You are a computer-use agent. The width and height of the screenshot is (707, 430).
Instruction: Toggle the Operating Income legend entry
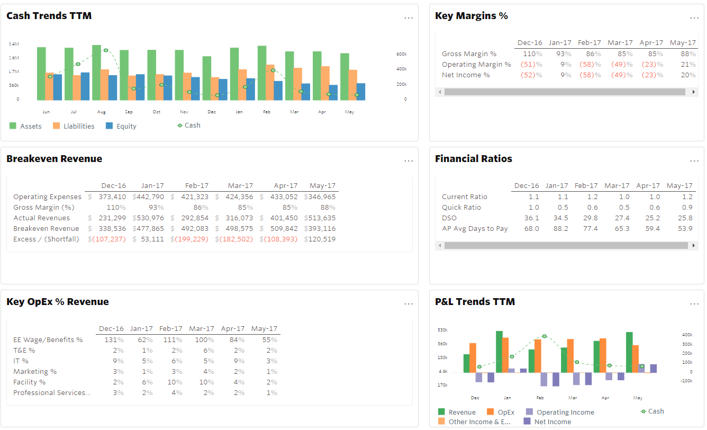(x=560, y=412)
